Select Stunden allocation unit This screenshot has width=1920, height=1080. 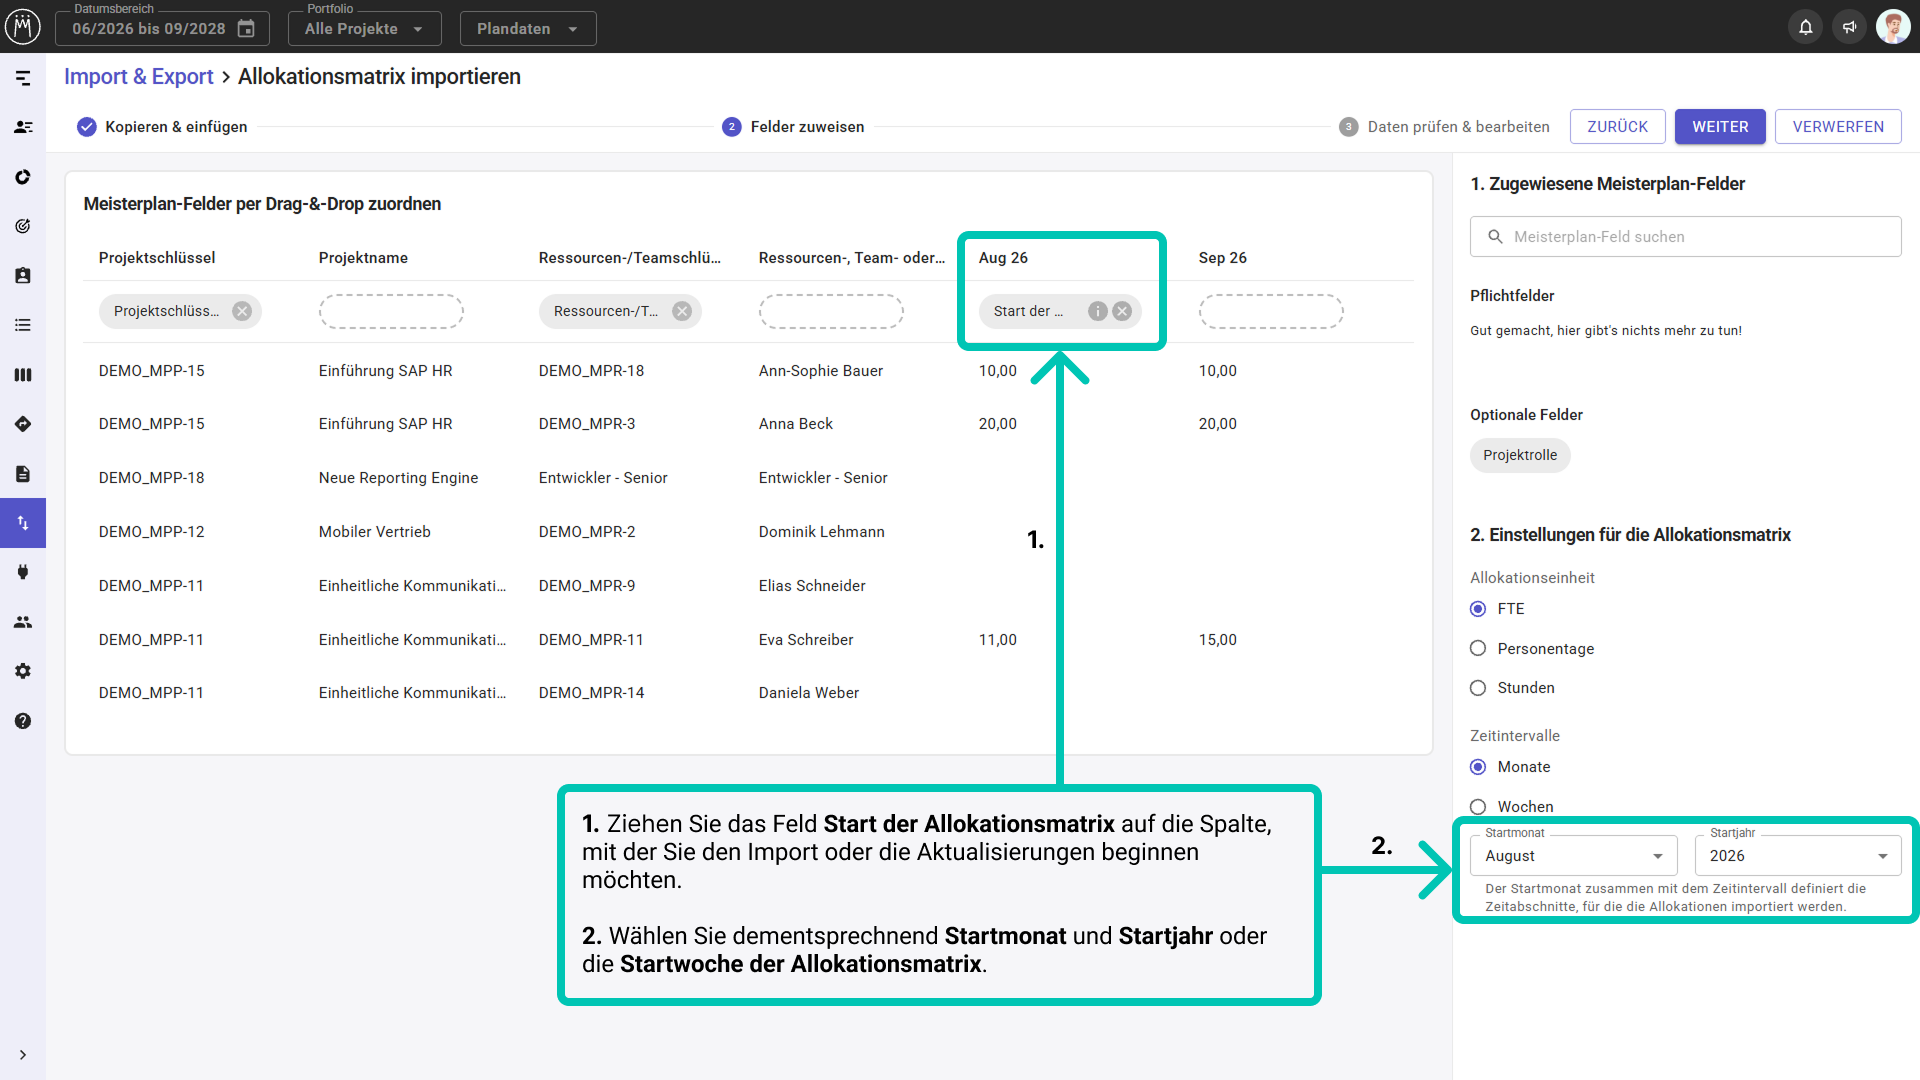[1478, 688]
